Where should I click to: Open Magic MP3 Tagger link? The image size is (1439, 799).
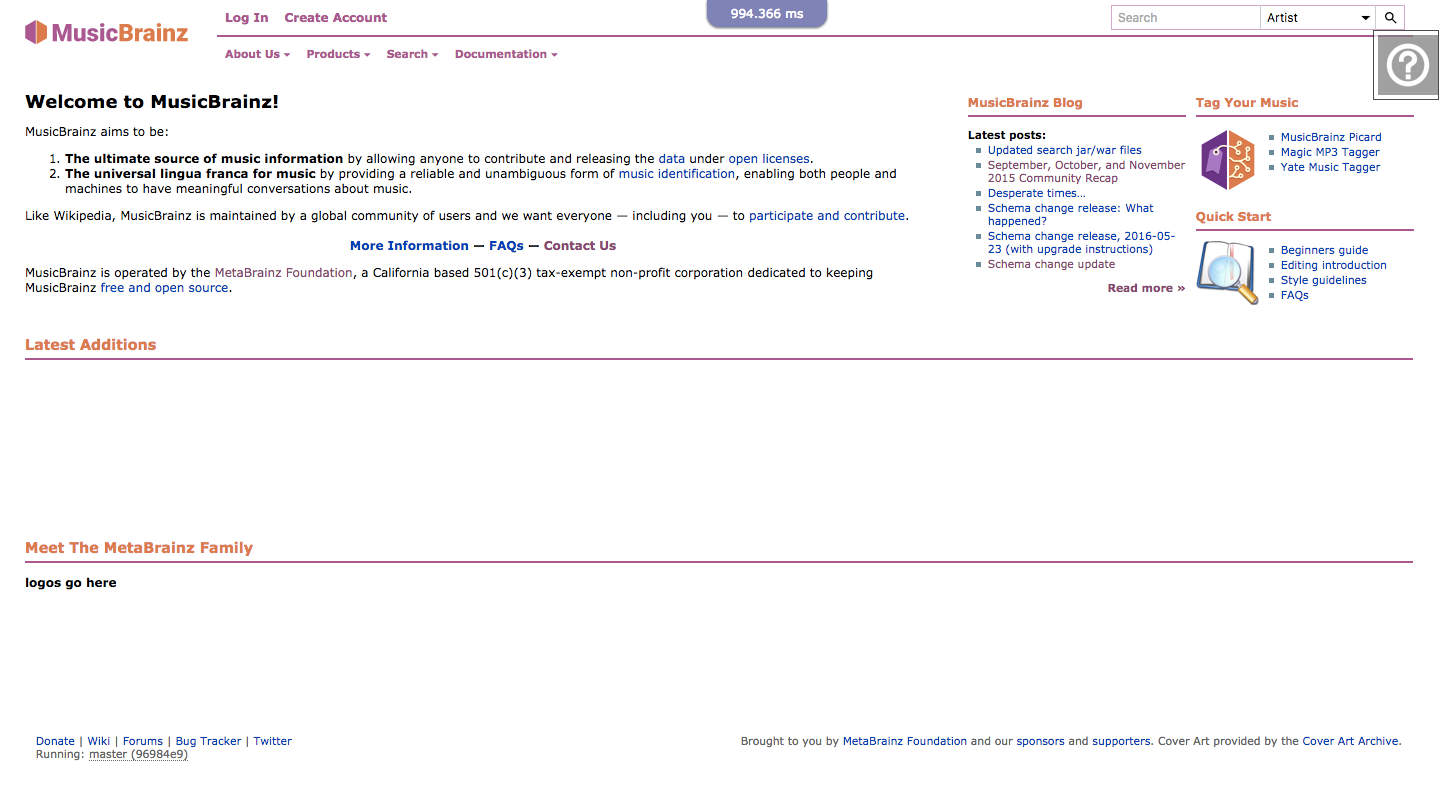(x=1330, y=152)
